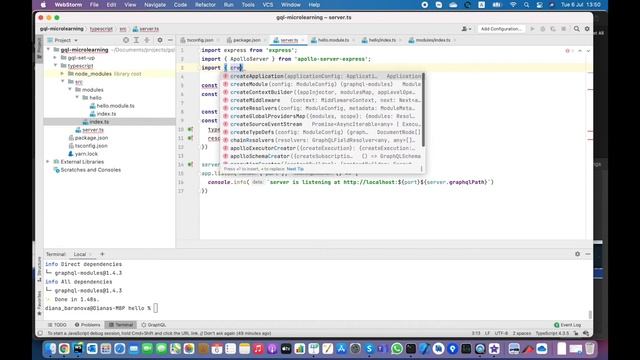
Task: Click the Stop icon in toolbar
Action: pyautogui.click(x=563, y=29)
